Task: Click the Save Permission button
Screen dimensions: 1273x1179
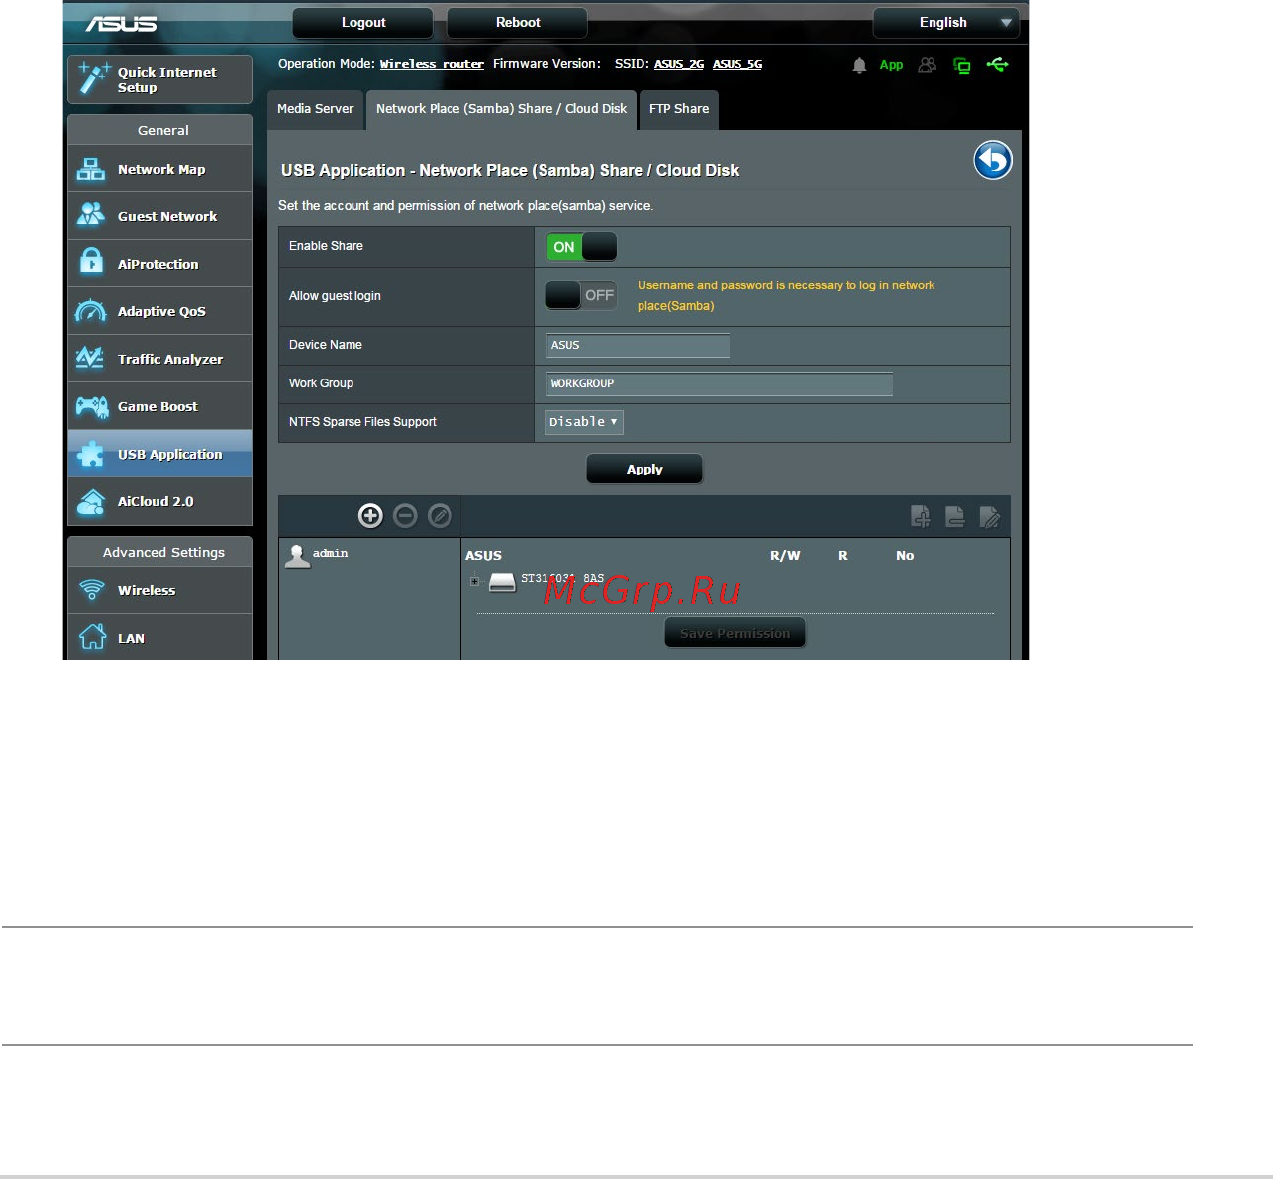Action: pos(735,633)
